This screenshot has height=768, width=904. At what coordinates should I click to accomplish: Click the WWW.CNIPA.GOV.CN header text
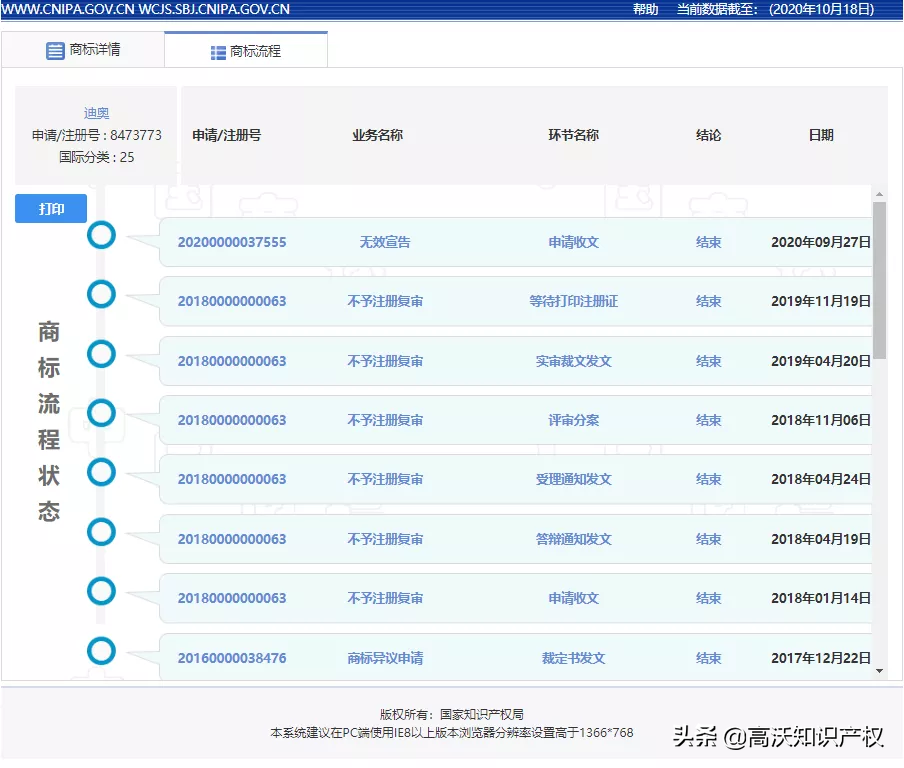[x=73, y=9]
